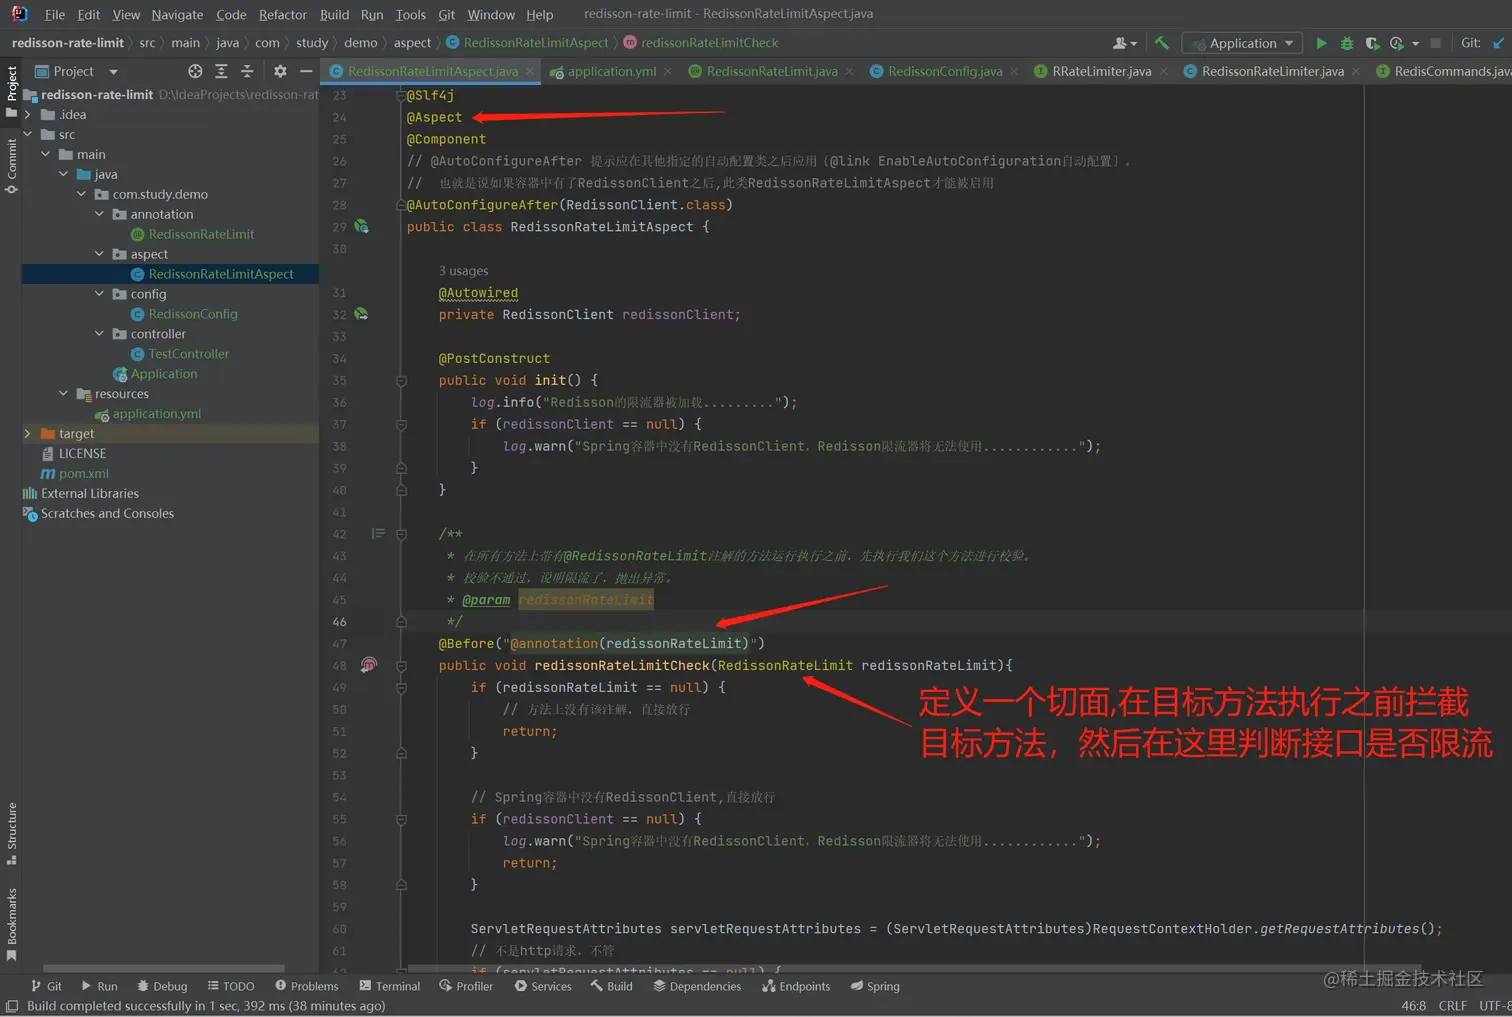The image size is (1512, 1017).
Task: Fold the init() method at line 35
Action: pyautogui.click(x=401, y=381)
